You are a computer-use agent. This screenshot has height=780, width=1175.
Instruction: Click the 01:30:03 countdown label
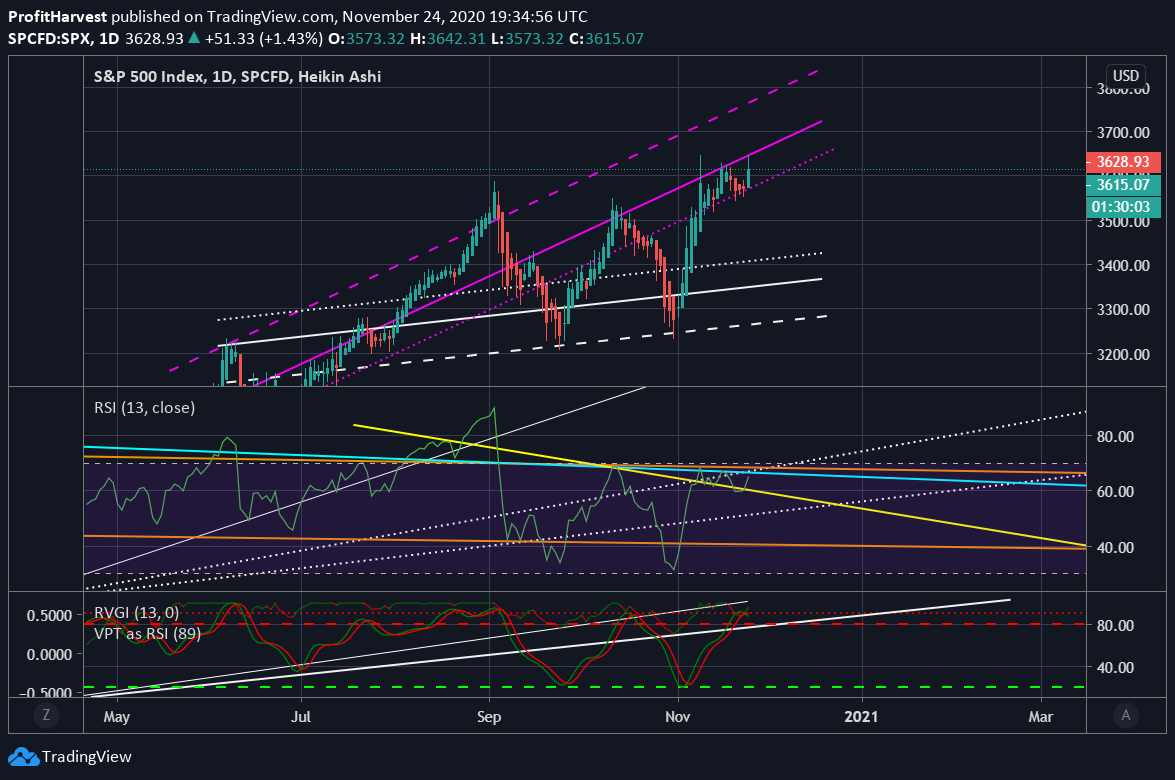(x=1123, y=207)
